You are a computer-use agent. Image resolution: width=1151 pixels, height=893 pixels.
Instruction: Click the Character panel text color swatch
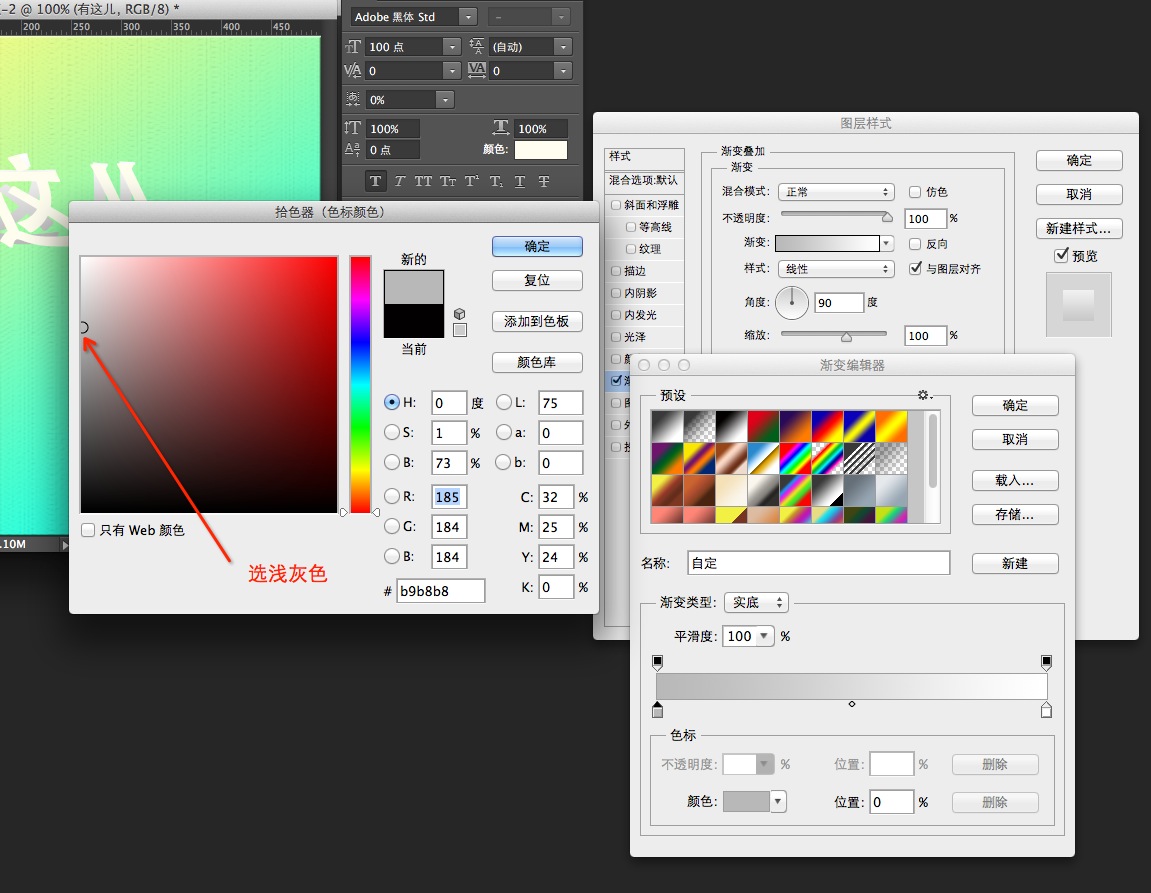[541, 150]
